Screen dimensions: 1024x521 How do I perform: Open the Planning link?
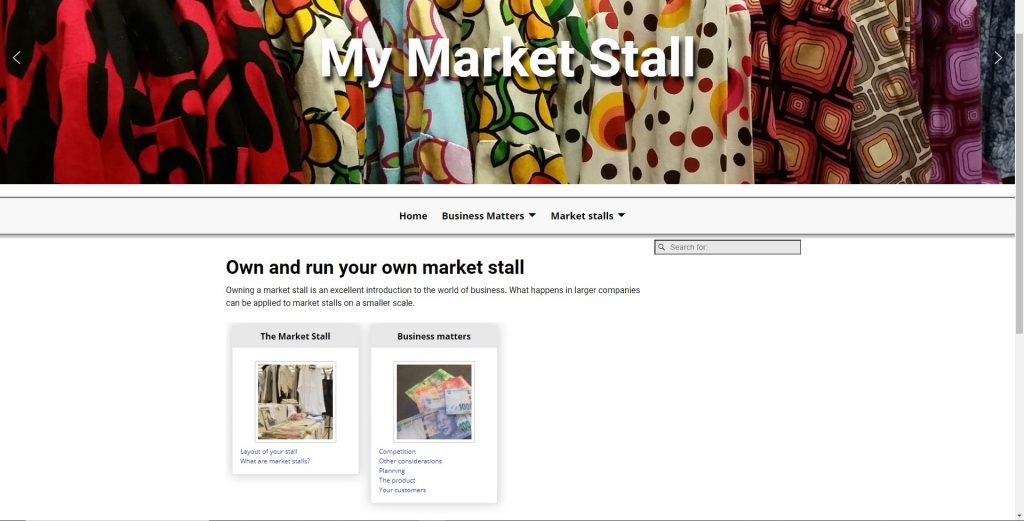click(x=392, y=471)
